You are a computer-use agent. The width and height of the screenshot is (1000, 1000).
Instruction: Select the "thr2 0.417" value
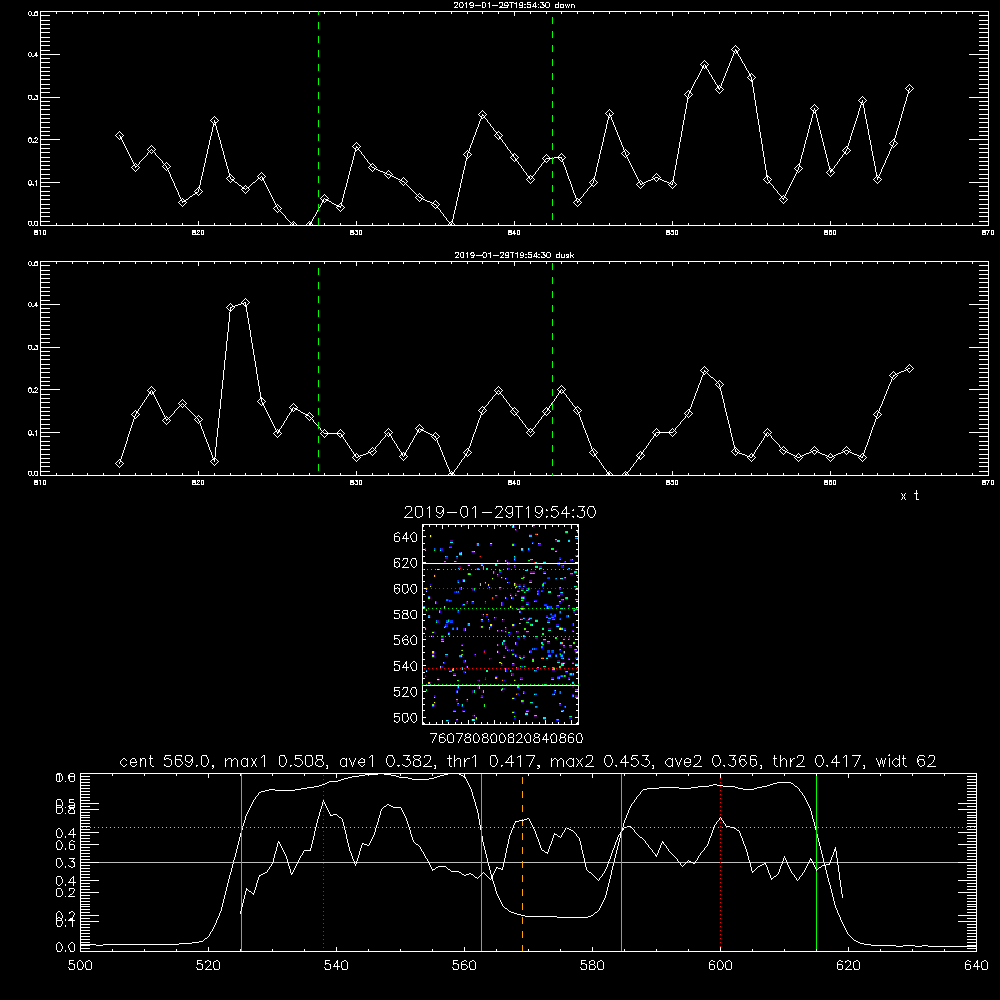[x=817, y=761]
